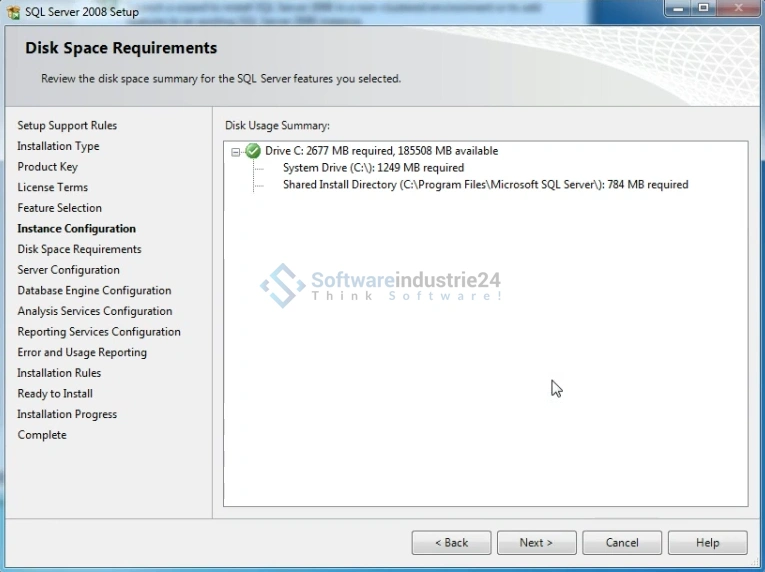The image size is (765, 572).
Task: Jump to License Terms step
Action: coord(52,188)
